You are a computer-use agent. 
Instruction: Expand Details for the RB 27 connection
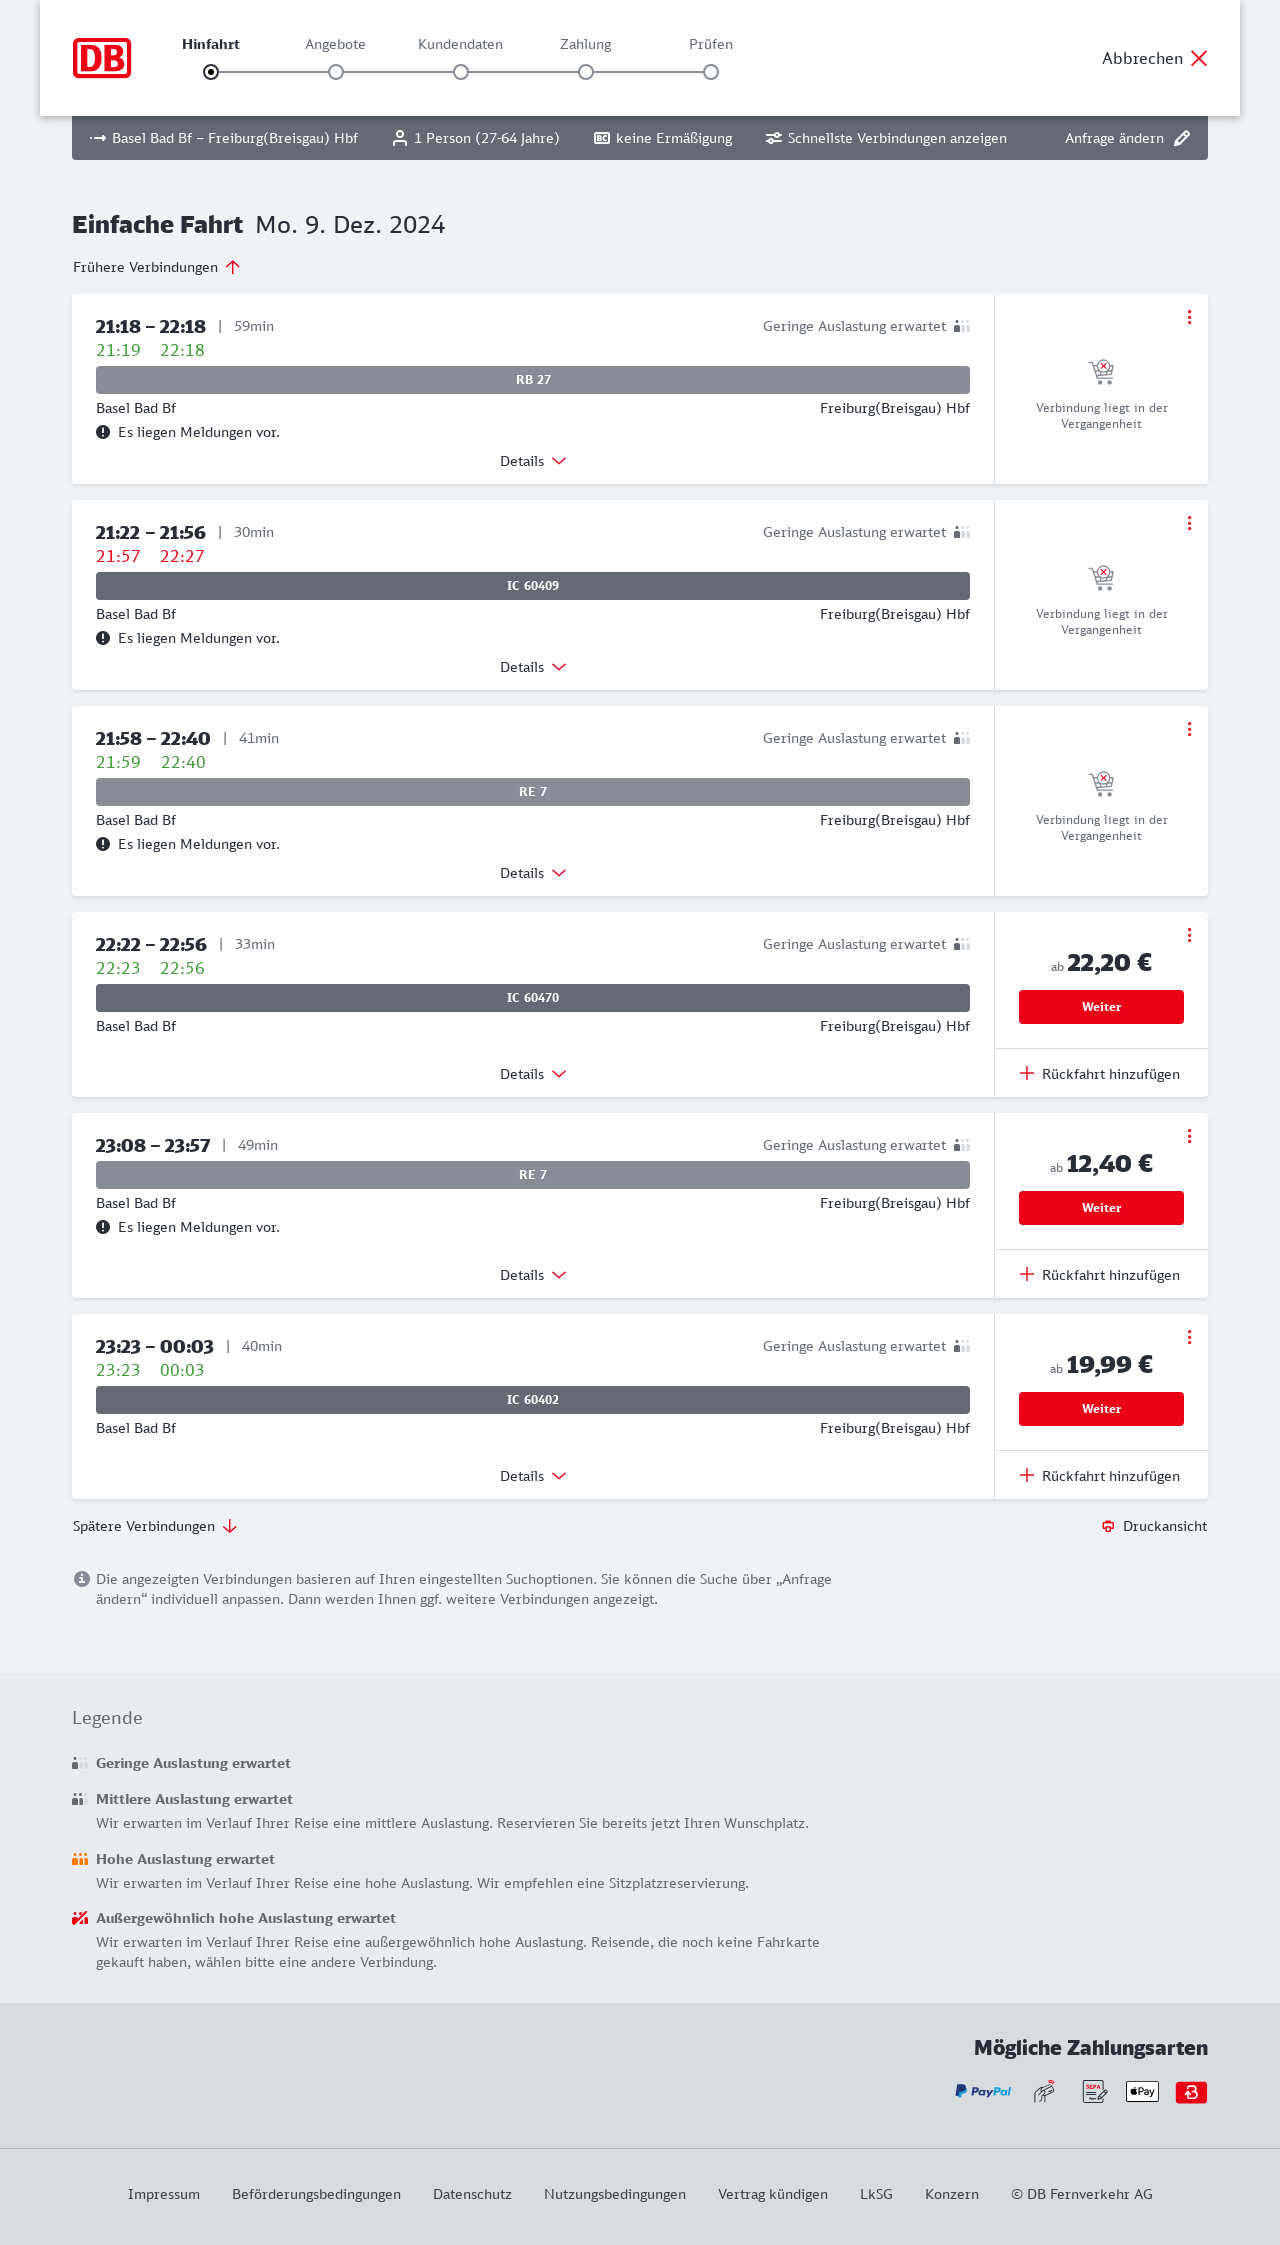533,461
